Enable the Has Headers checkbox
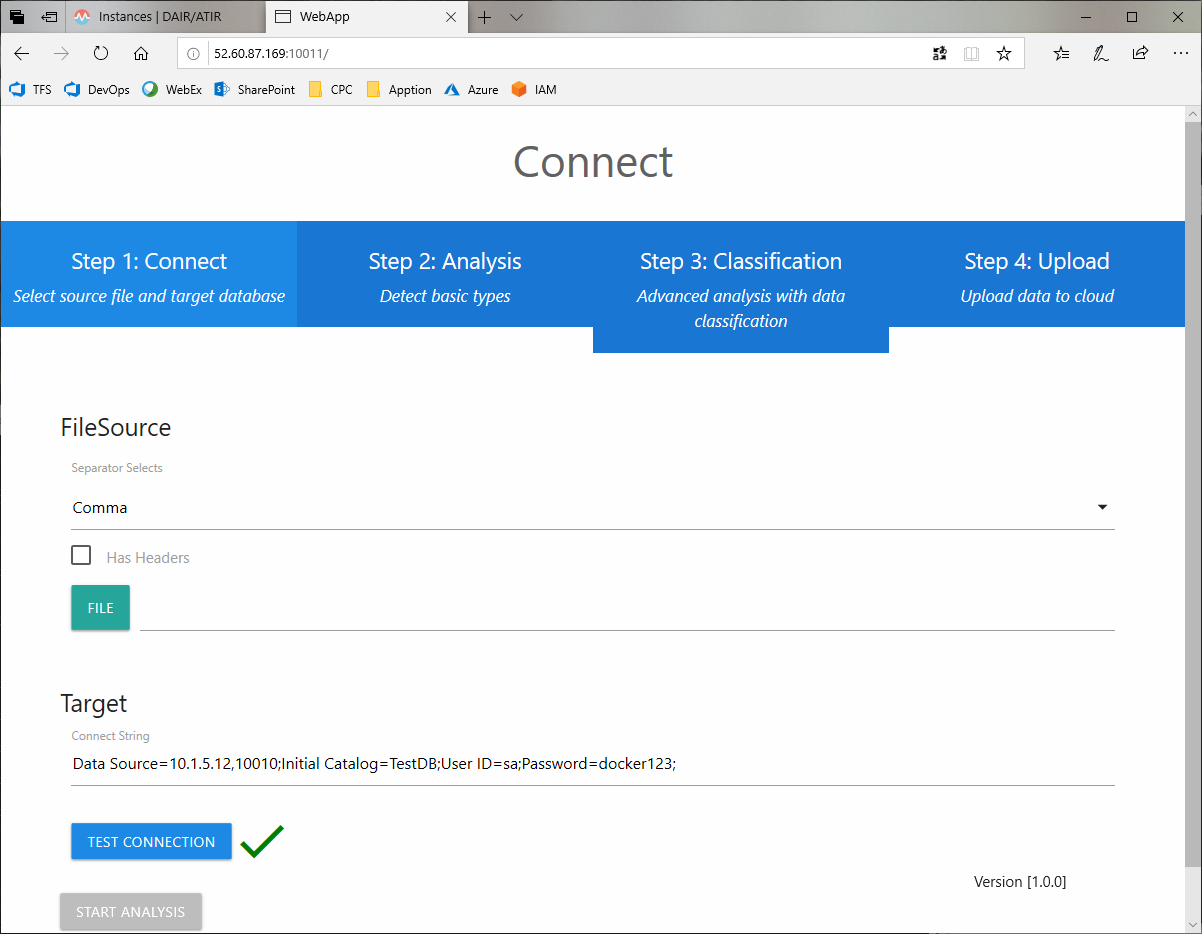The height and width of the screenshot is (934, 1202). [x=82, y=556]
